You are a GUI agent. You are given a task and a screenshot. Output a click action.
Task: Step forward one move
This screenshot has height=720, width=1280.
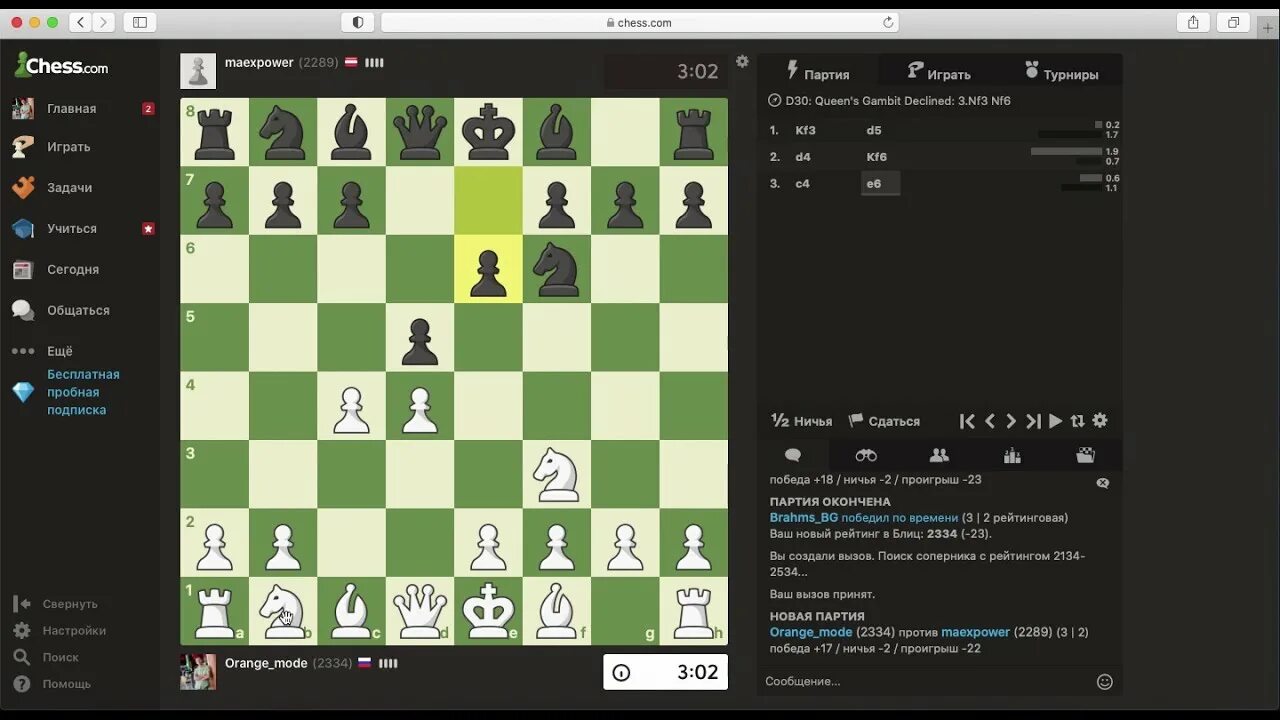(1011, 421)
